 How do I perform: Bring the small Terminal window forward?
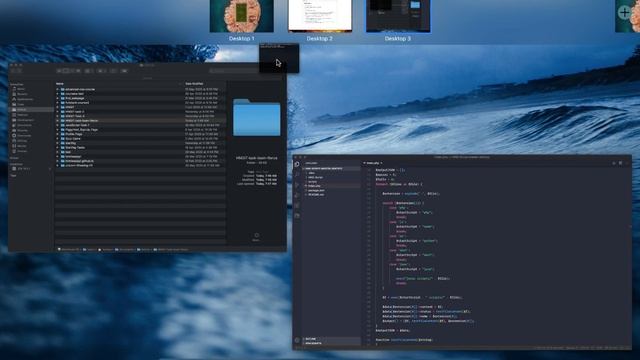click(x=279, y=58)
